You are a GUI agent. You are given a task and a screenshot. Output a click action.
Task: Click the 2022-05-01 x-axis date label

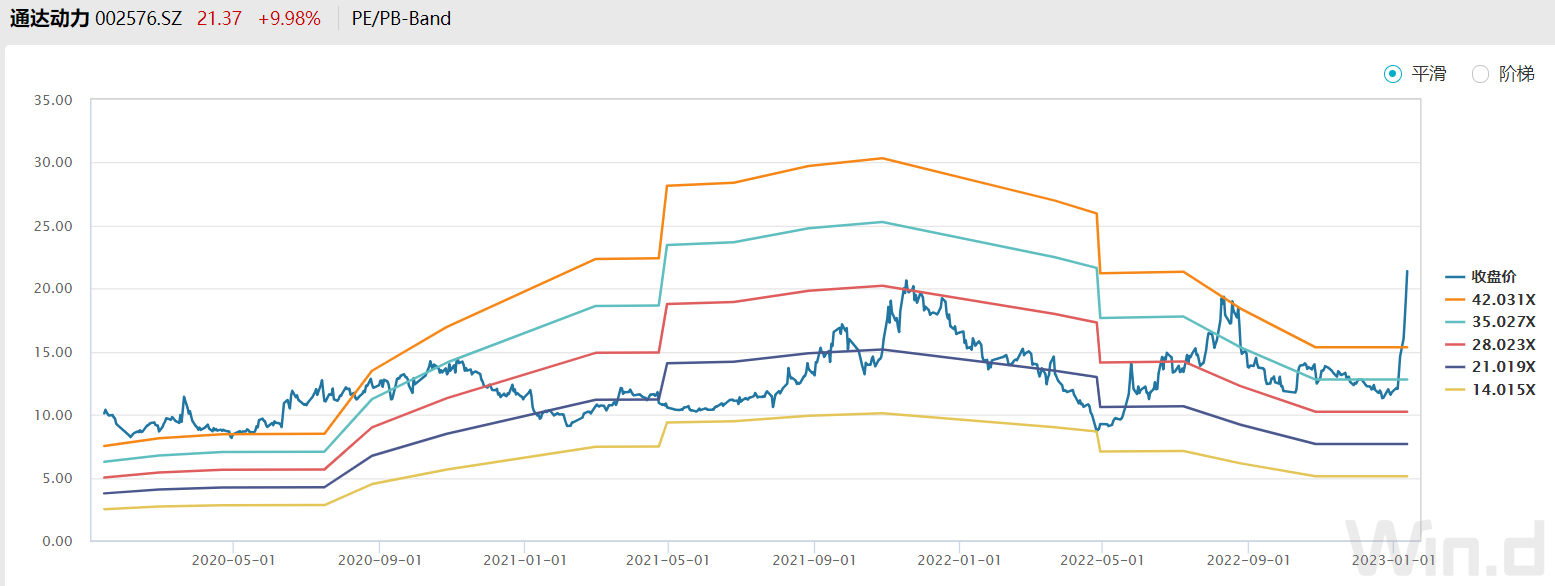click(x=1103, y=560)
